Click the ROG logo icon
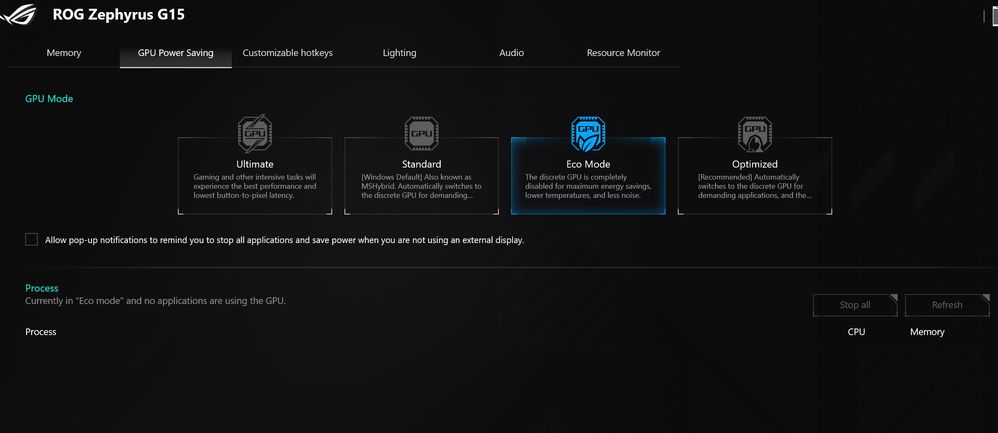Viewport: 998px width, 433px height. point(19,14)
